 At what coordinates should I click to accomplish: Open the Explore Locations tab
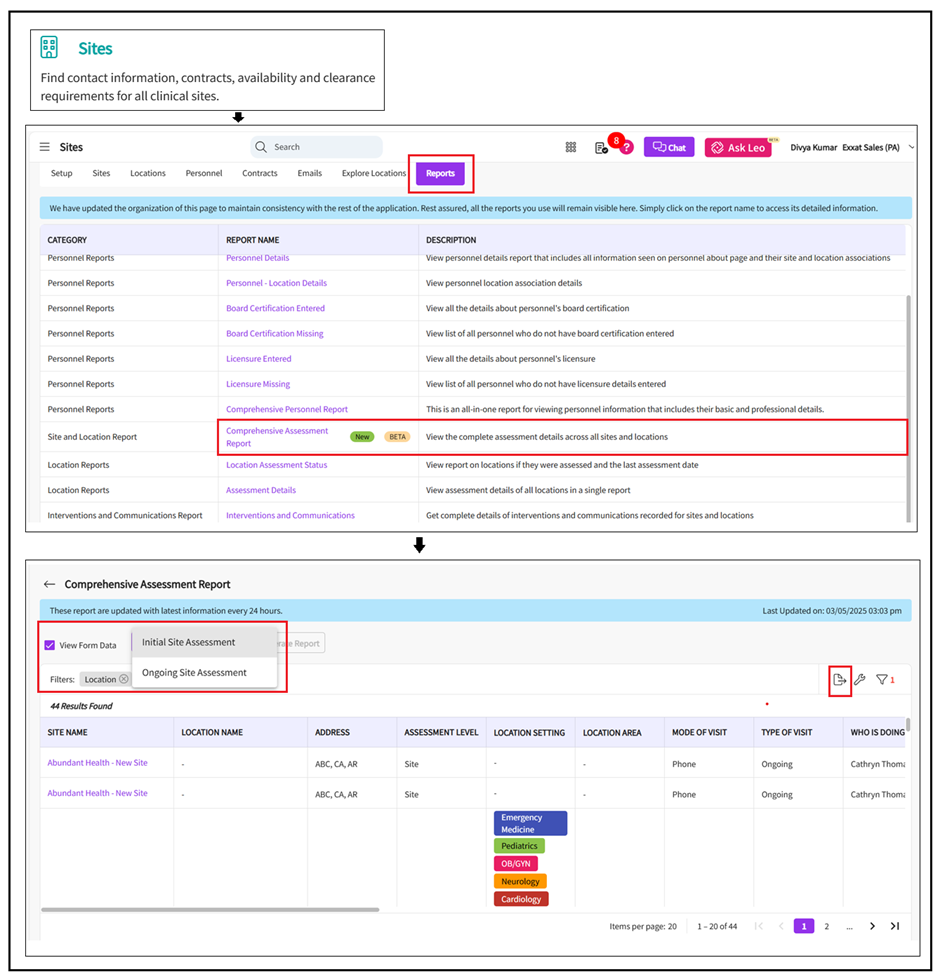374,173
